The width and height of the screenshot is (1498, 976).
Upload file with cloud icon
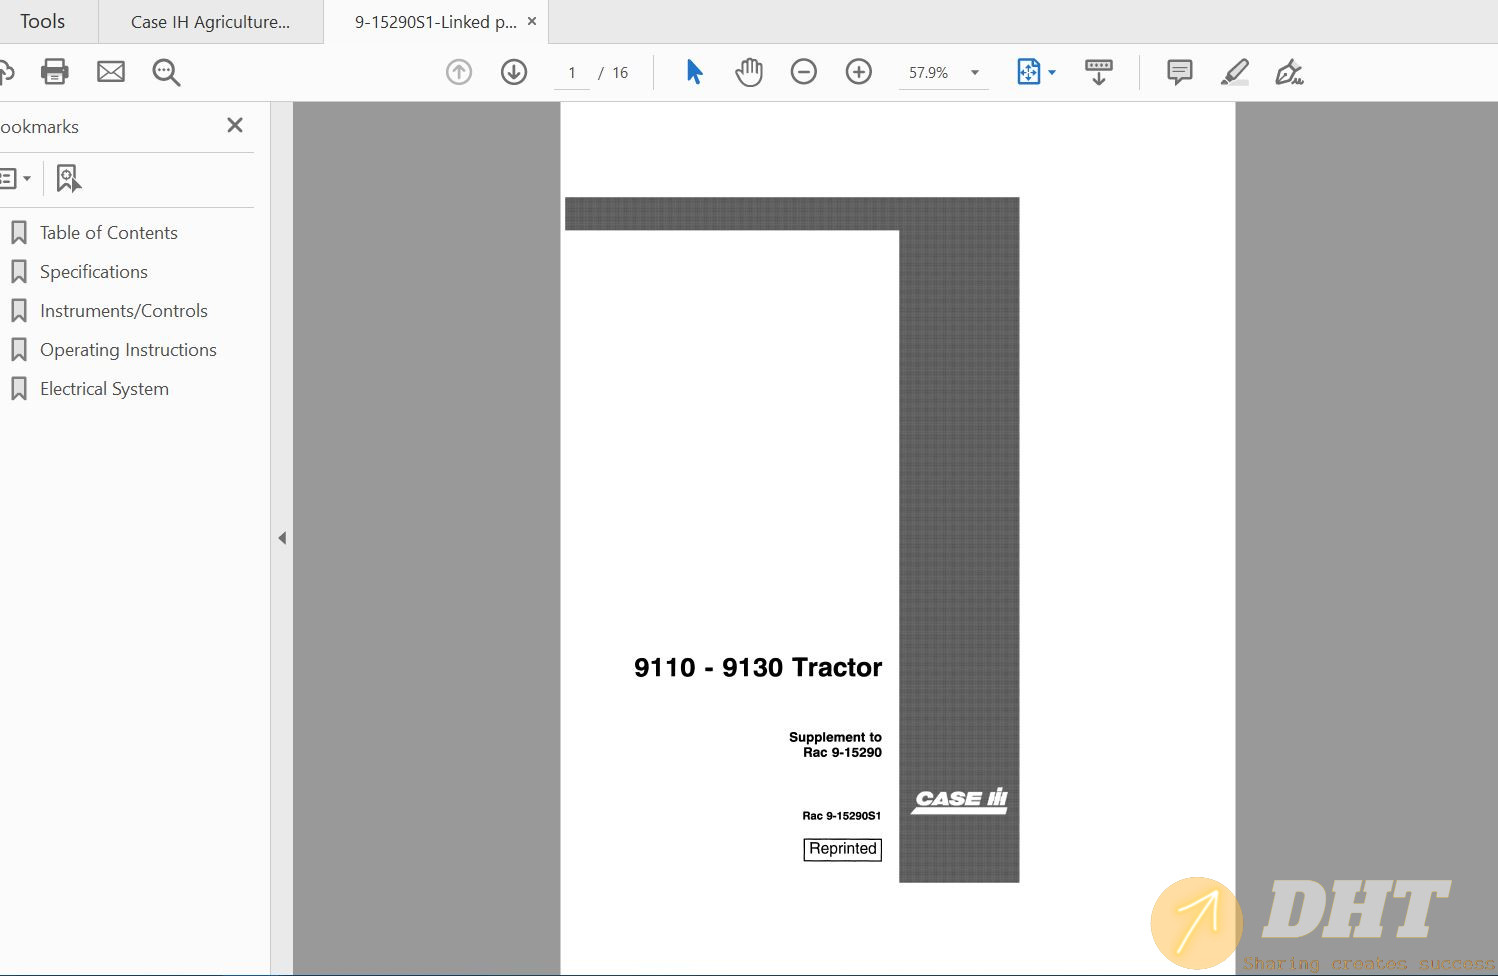click(5, 72)
